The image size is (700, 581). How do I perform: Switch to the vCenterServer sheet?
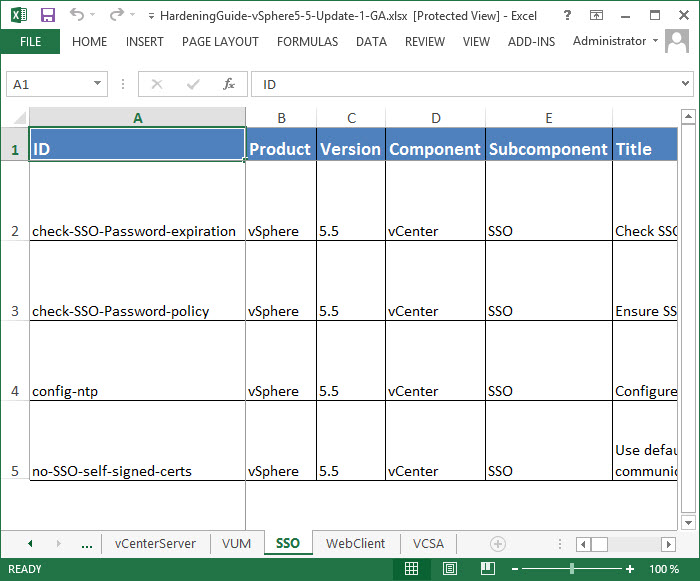pos(155,543)
